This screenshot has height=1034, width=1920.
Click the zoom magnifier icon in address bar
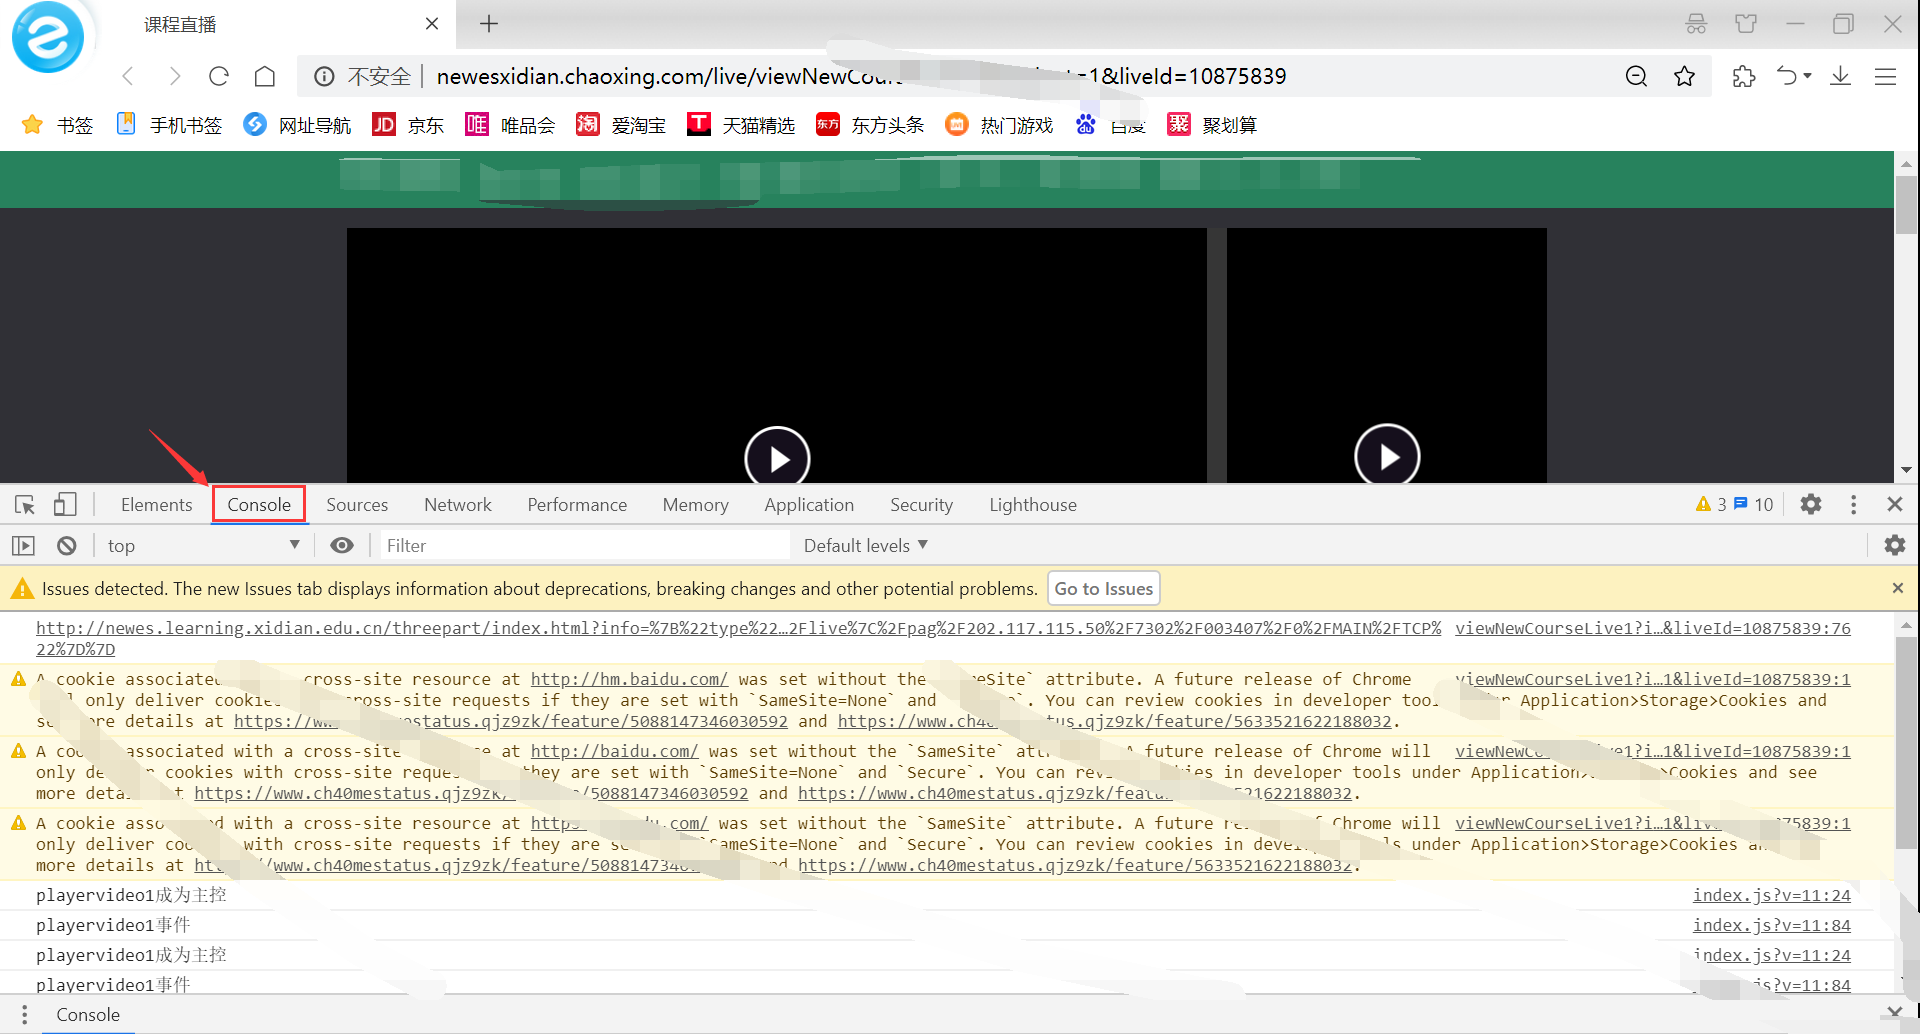click(x=1636, y=76)
